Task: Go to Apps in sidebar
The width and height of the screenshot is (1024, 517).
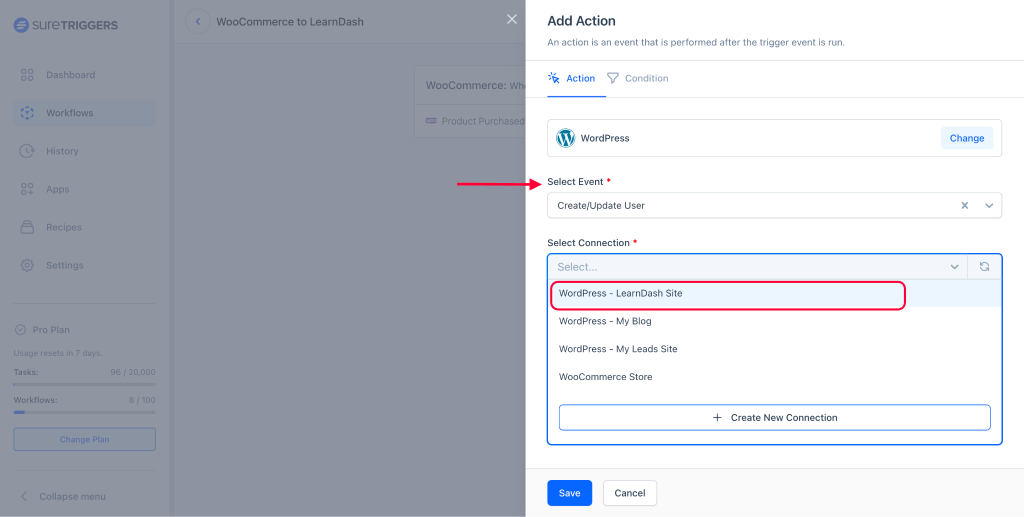Action: coord(84,189)
